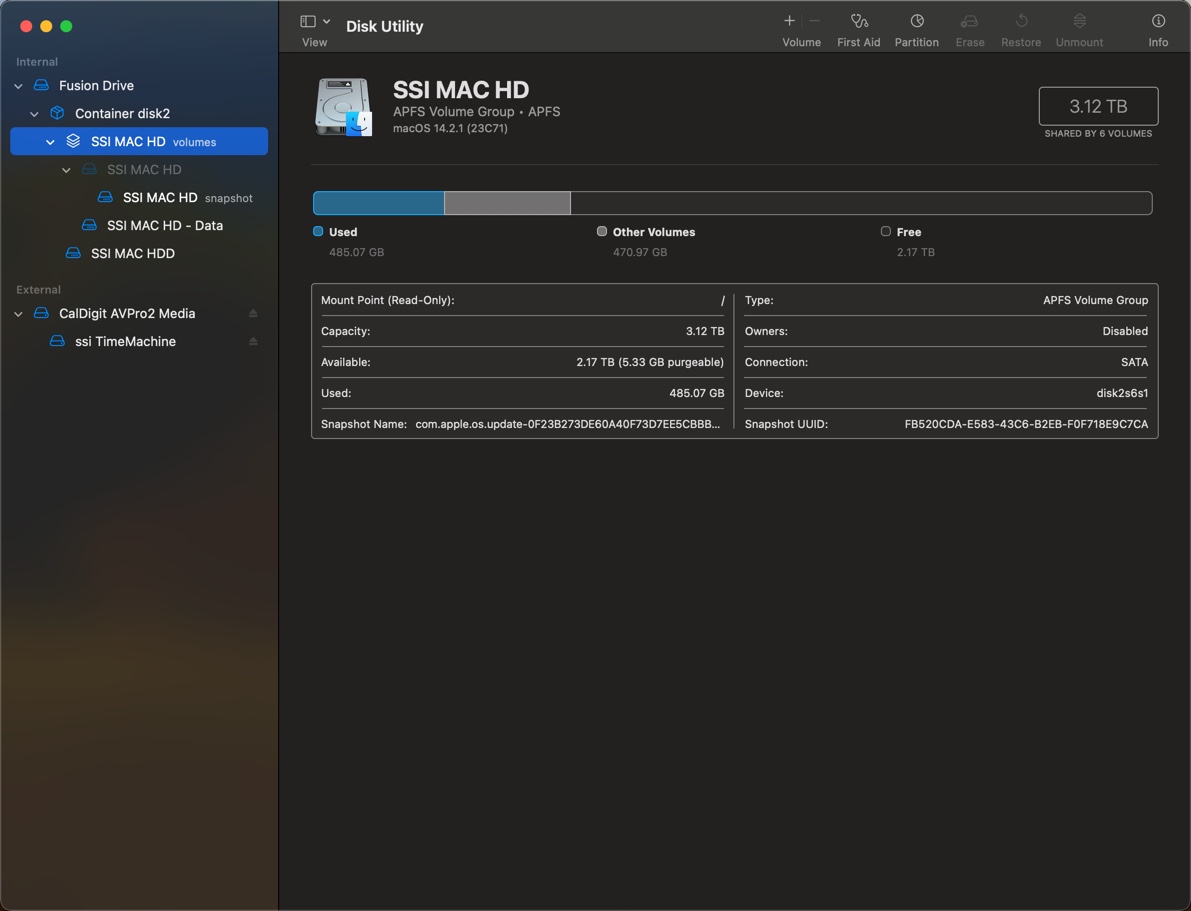Click the Unmount toolbar icon
The width and height of the screenshot is (1191, 911).
click(1079, 21)
